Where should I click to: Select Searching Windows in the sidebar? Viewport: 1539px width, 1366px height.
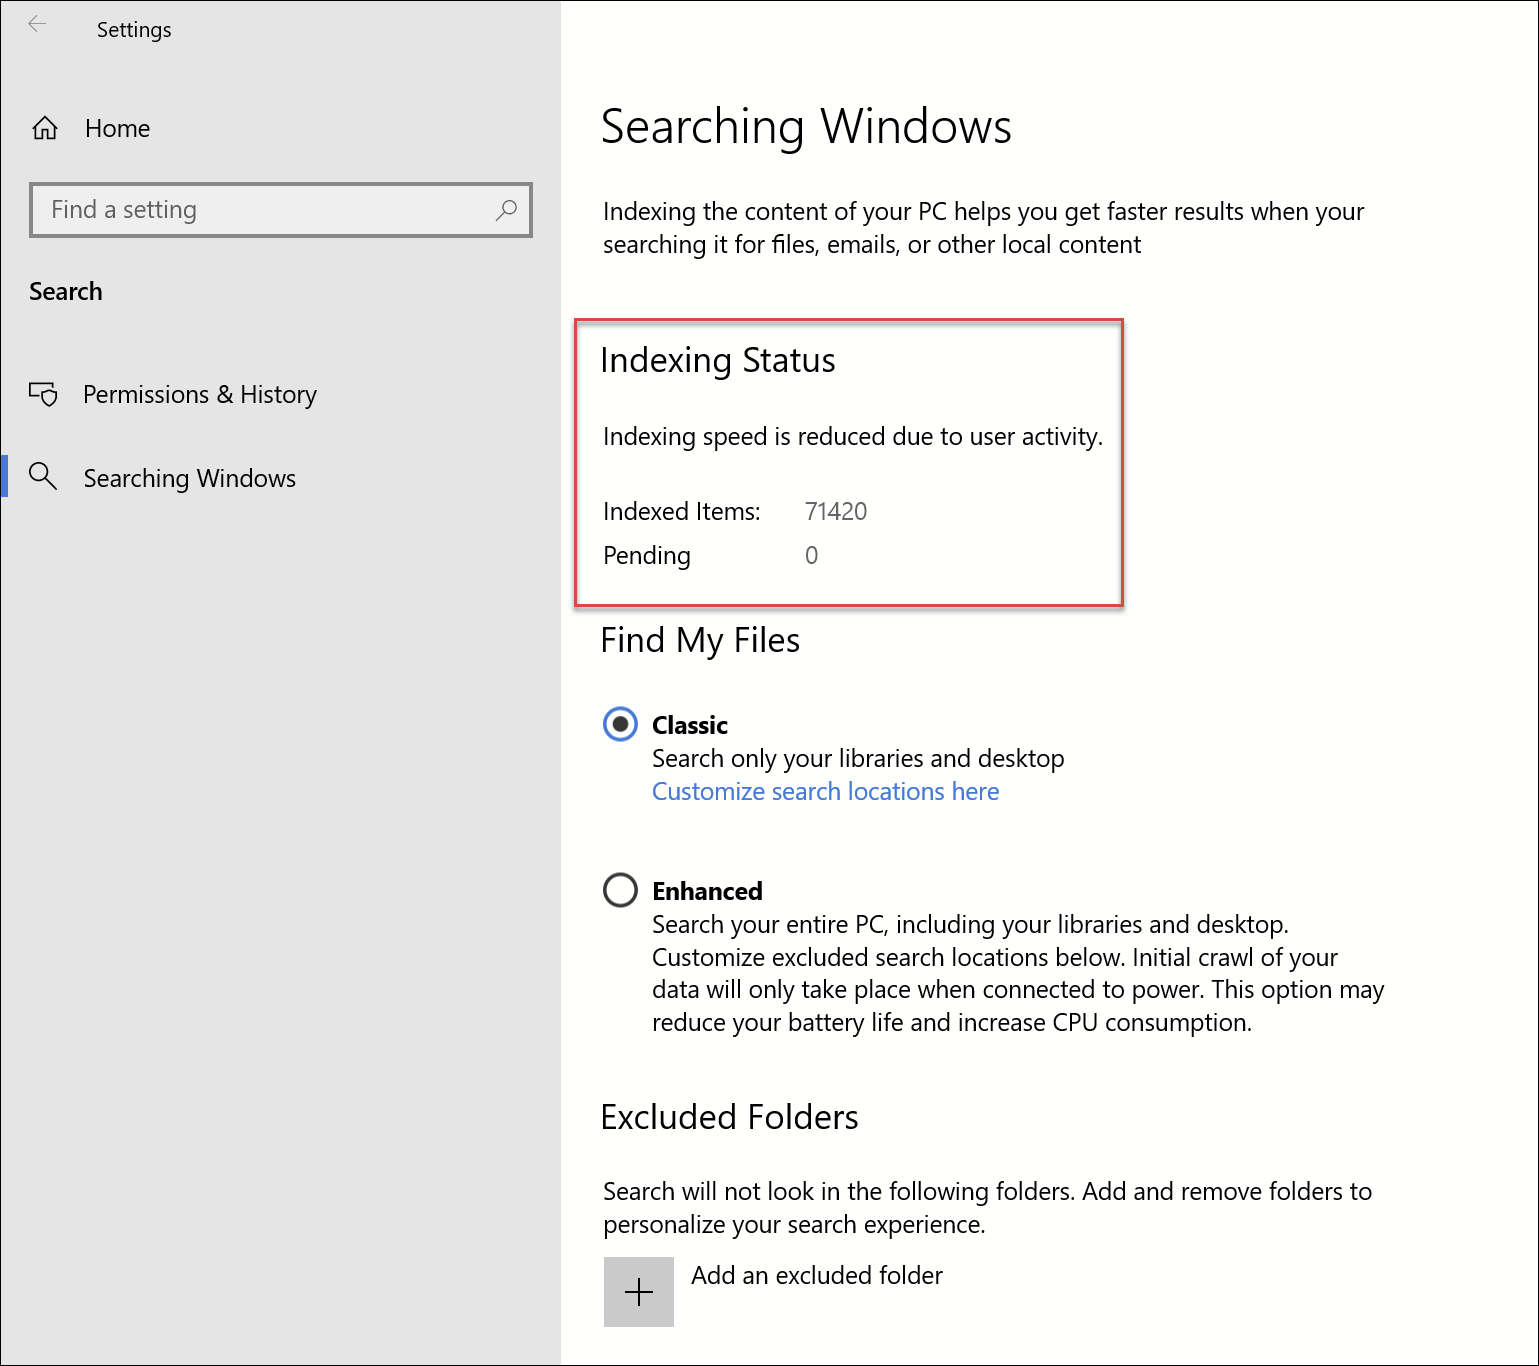tap(189, 478)
